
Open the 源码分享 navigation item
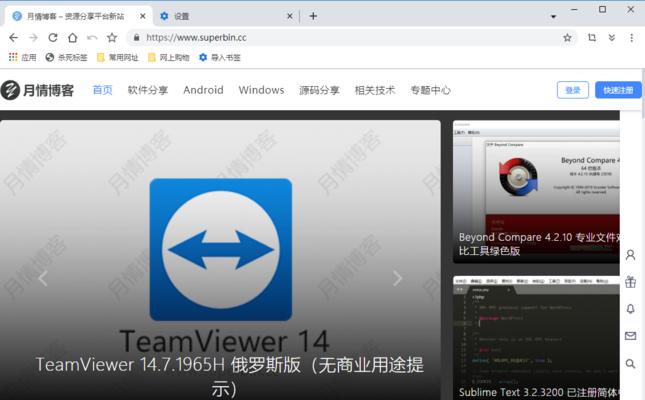319,90
